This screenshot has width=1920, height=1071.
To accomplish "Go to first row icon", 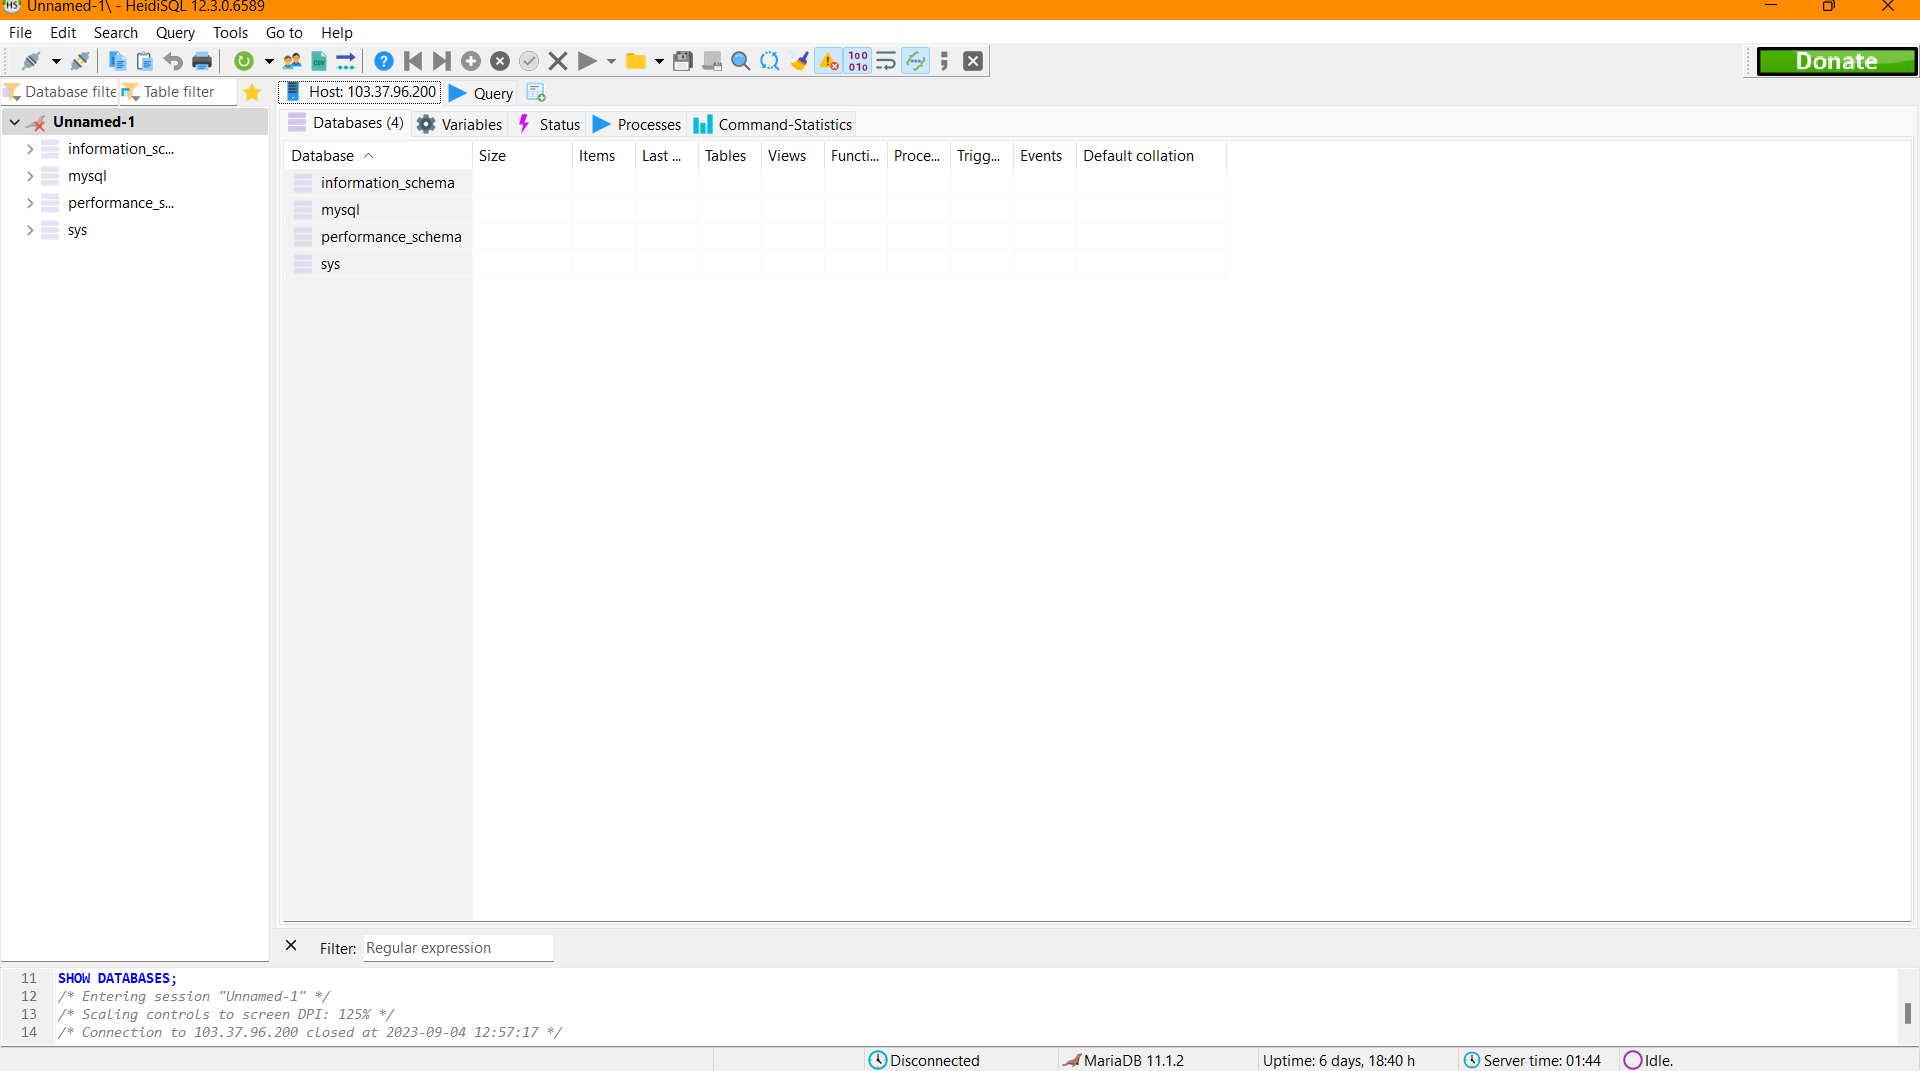I will [x=413, y=61].
